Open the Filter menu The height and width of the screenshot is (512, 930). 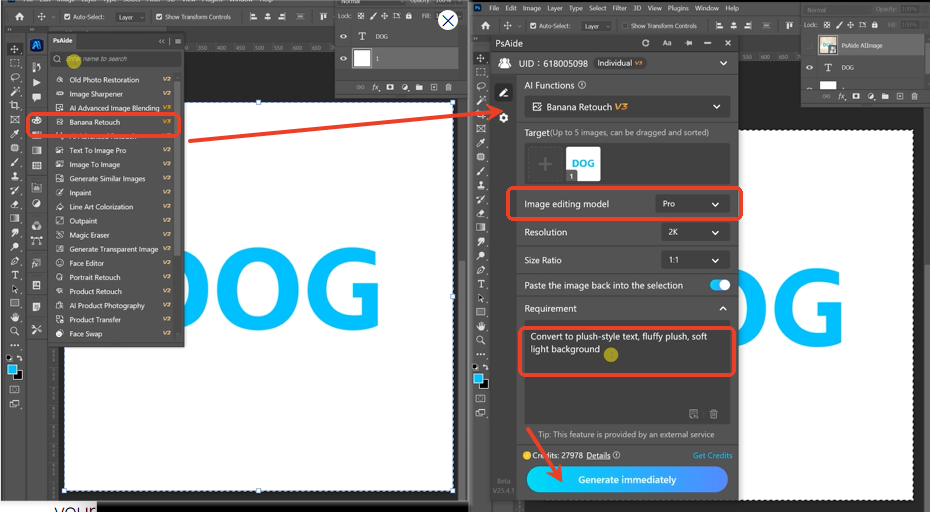click(620, 8)
